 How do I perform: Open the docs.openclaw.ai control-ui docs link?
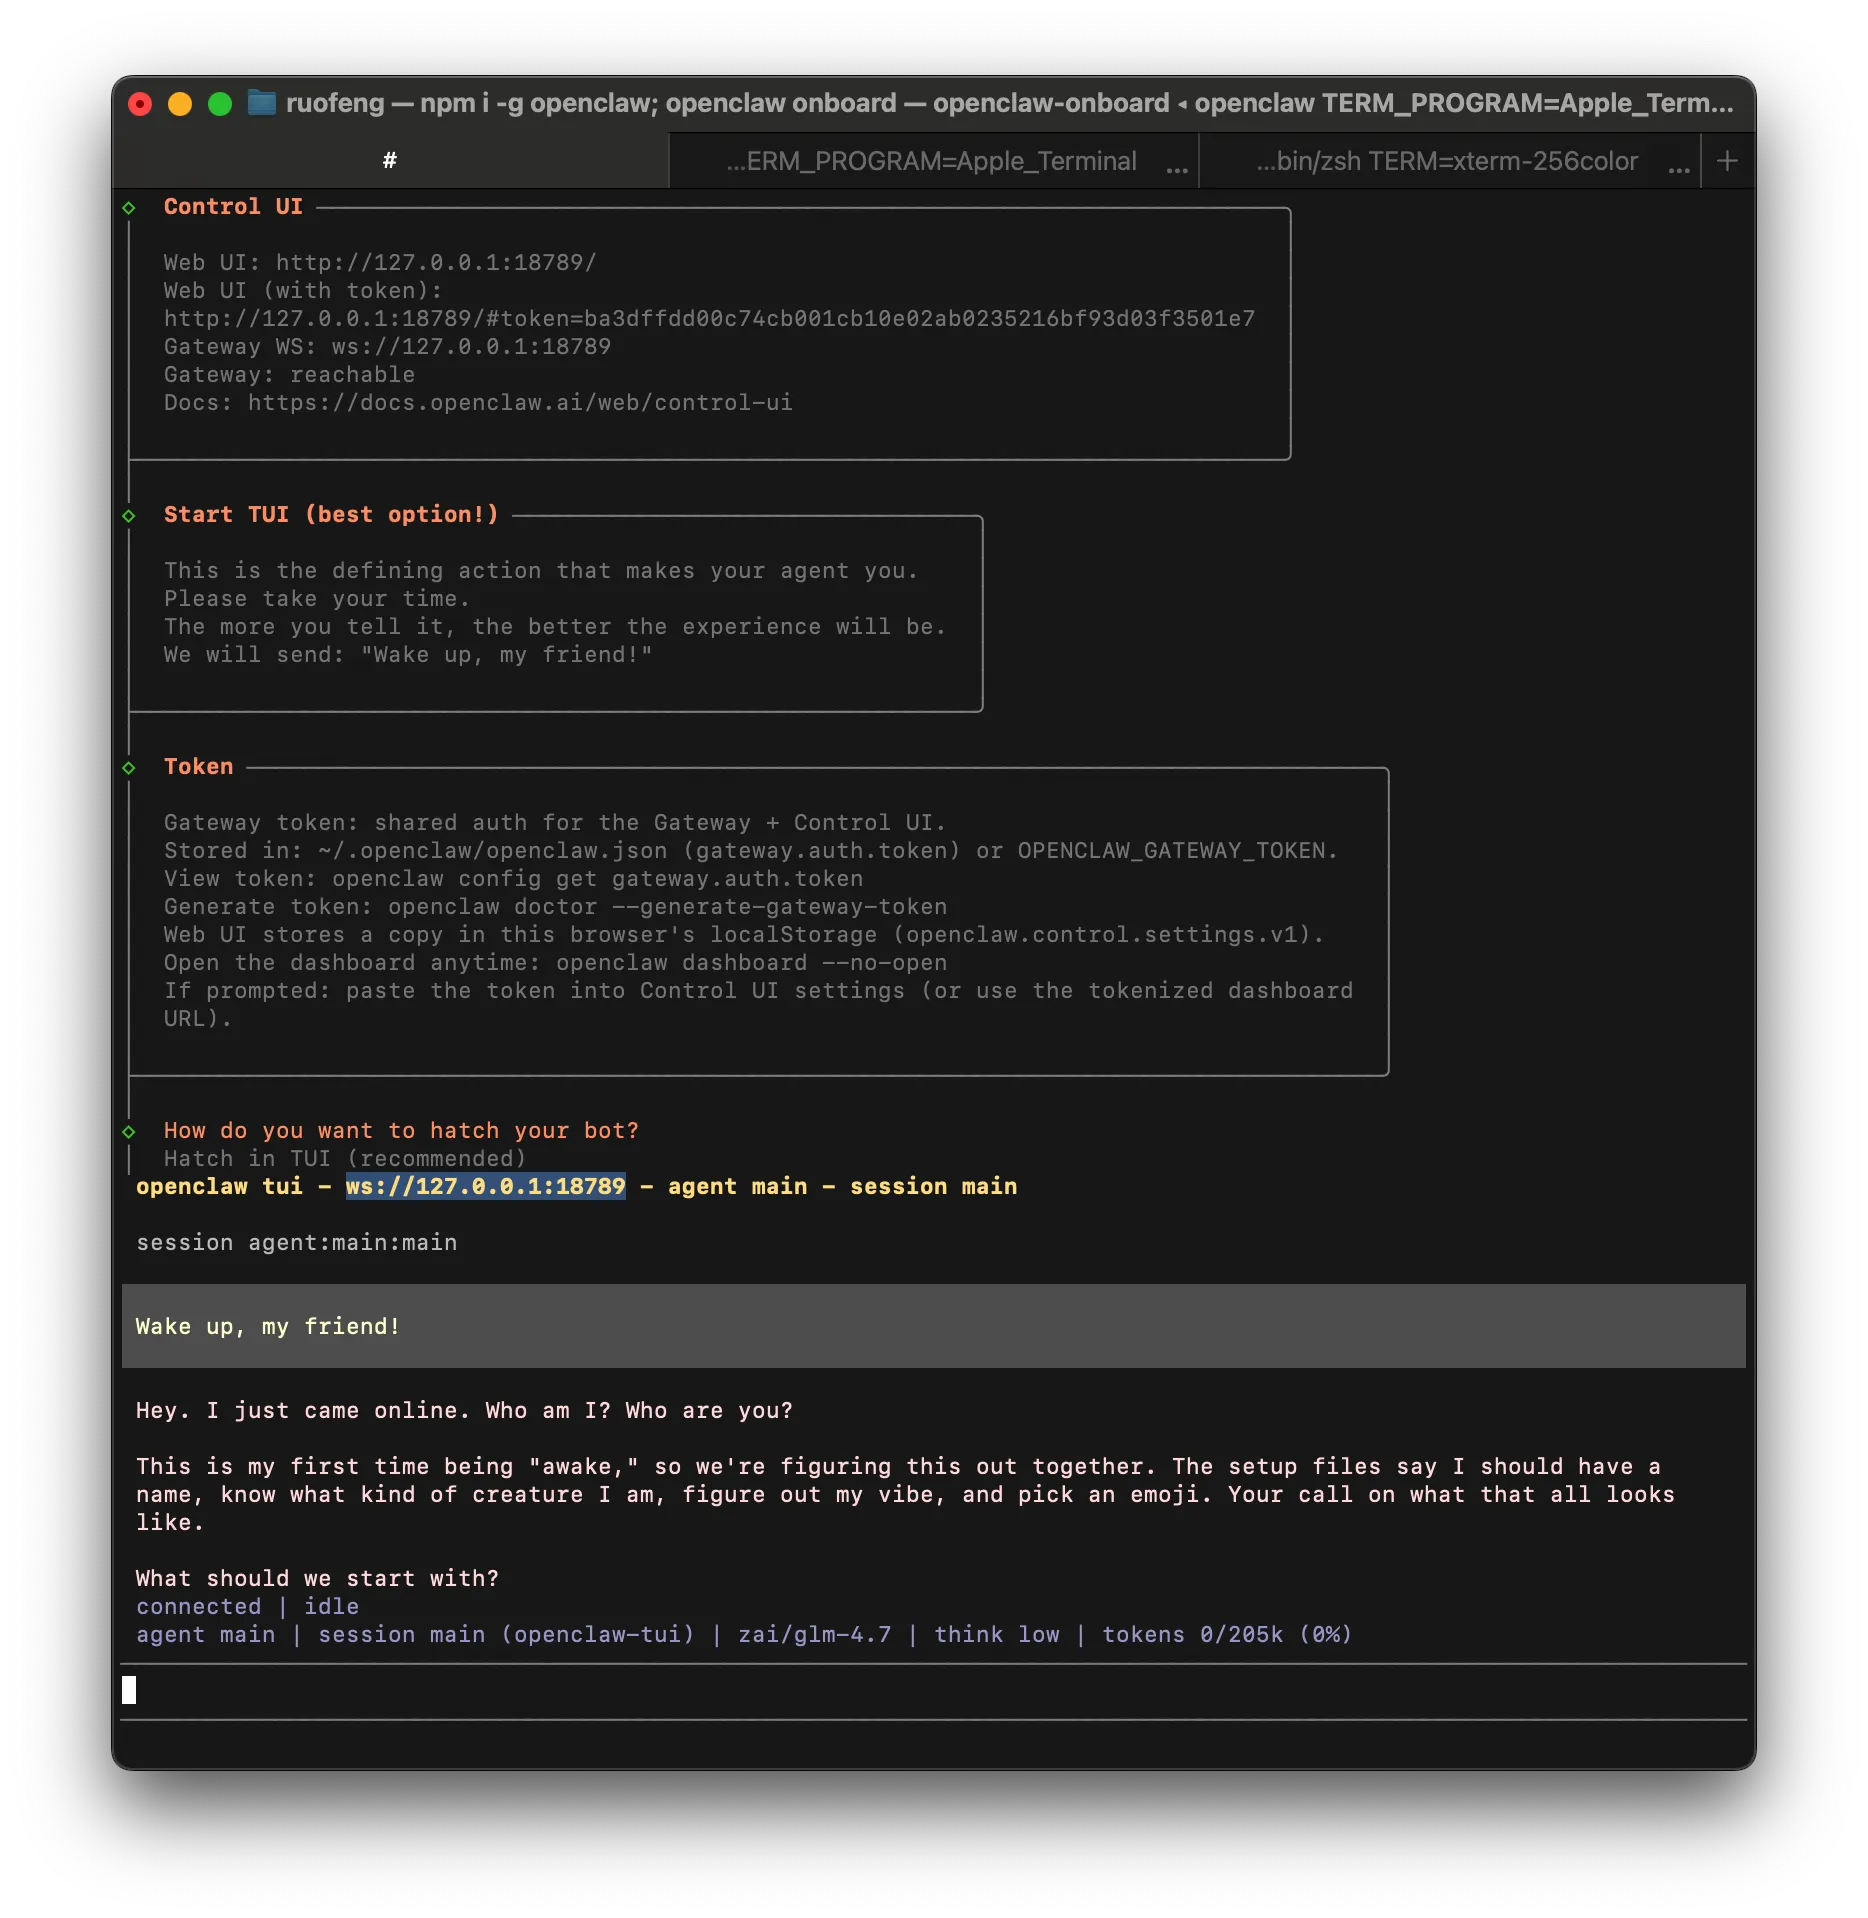click(520, 403)
